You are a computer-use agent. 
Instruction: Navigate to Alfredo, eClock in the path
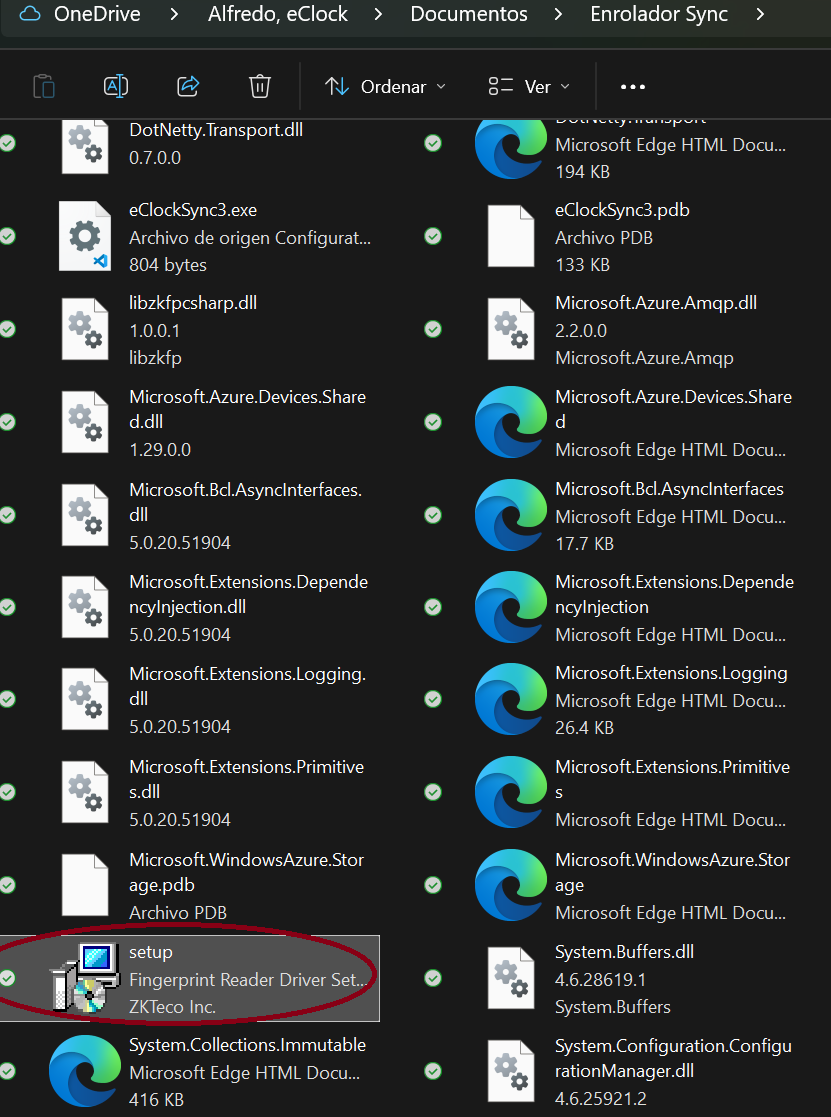(278, 14)
